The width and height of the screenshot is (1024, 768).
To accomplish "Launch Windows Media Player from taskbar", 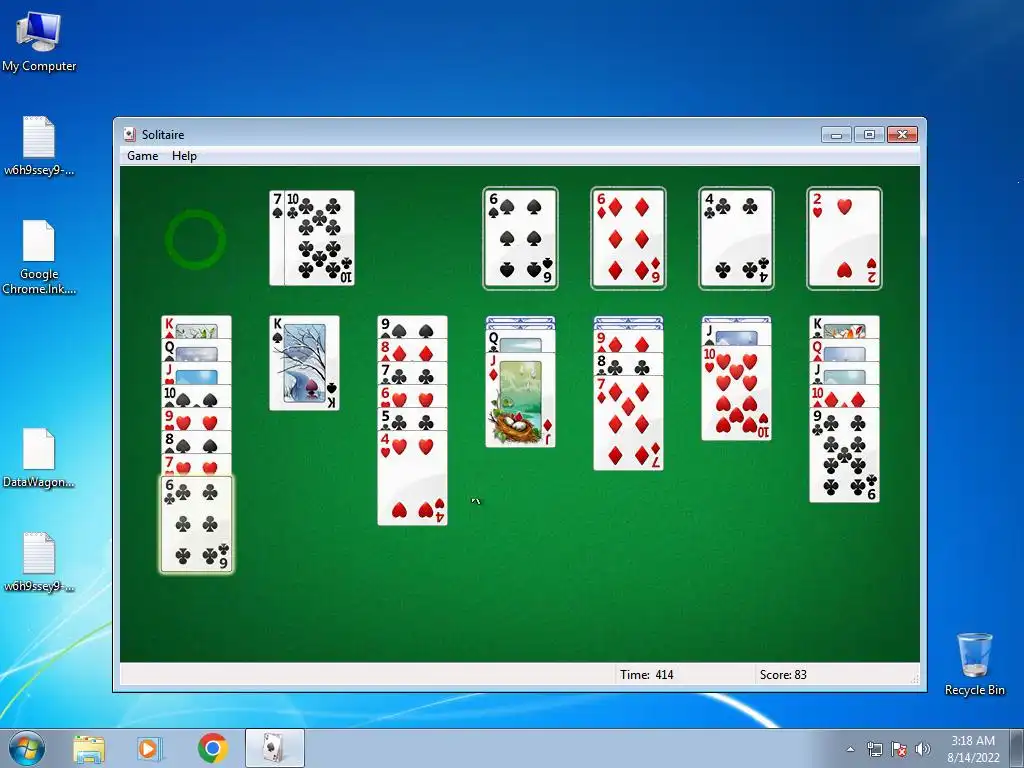I will click(150, 748).
